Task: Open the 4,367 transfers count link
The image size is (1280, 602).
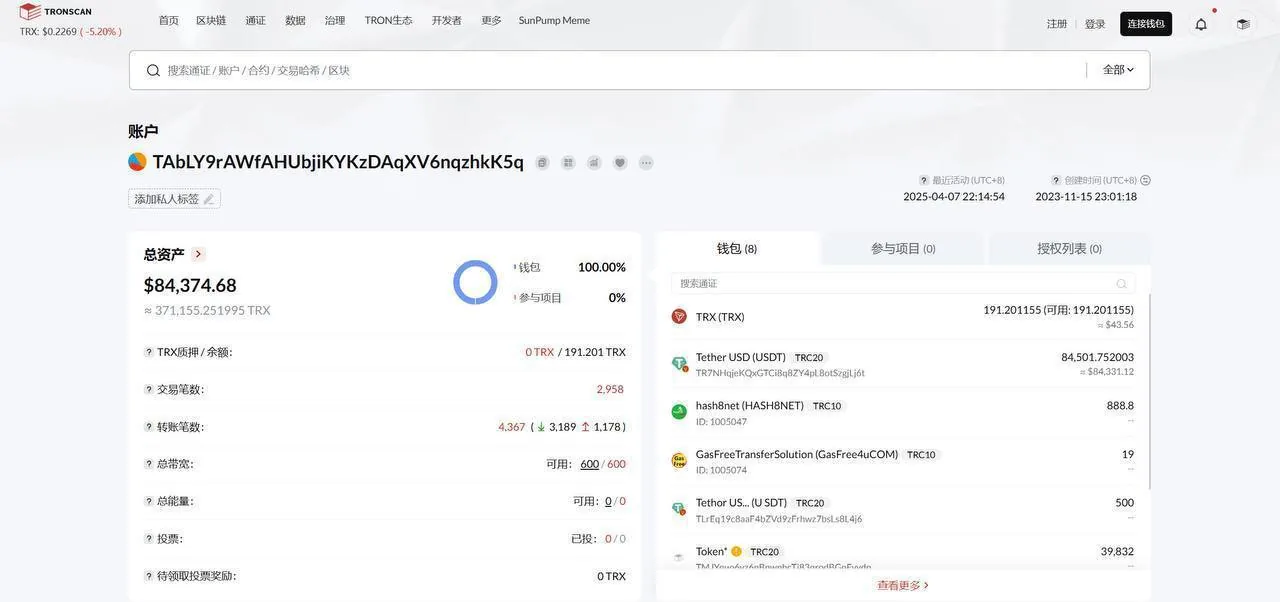Action: coord(512,427)
